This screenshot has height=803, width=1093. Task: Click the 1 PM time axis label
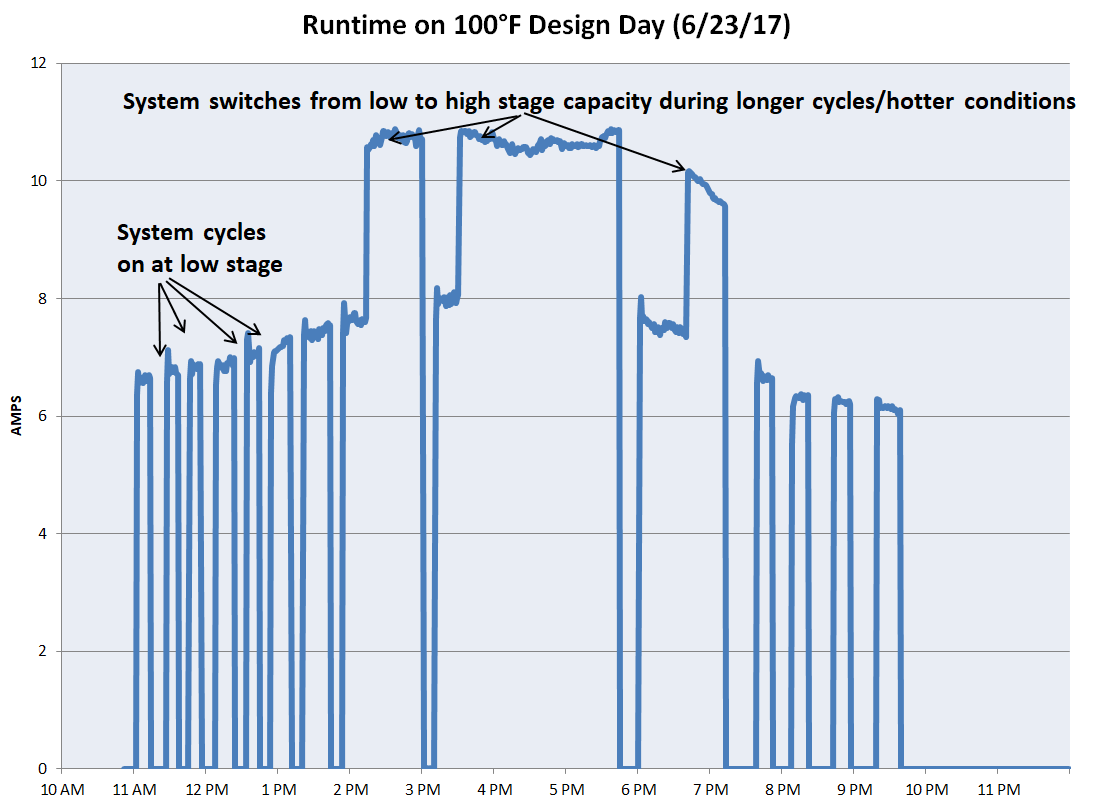point(278,789)
